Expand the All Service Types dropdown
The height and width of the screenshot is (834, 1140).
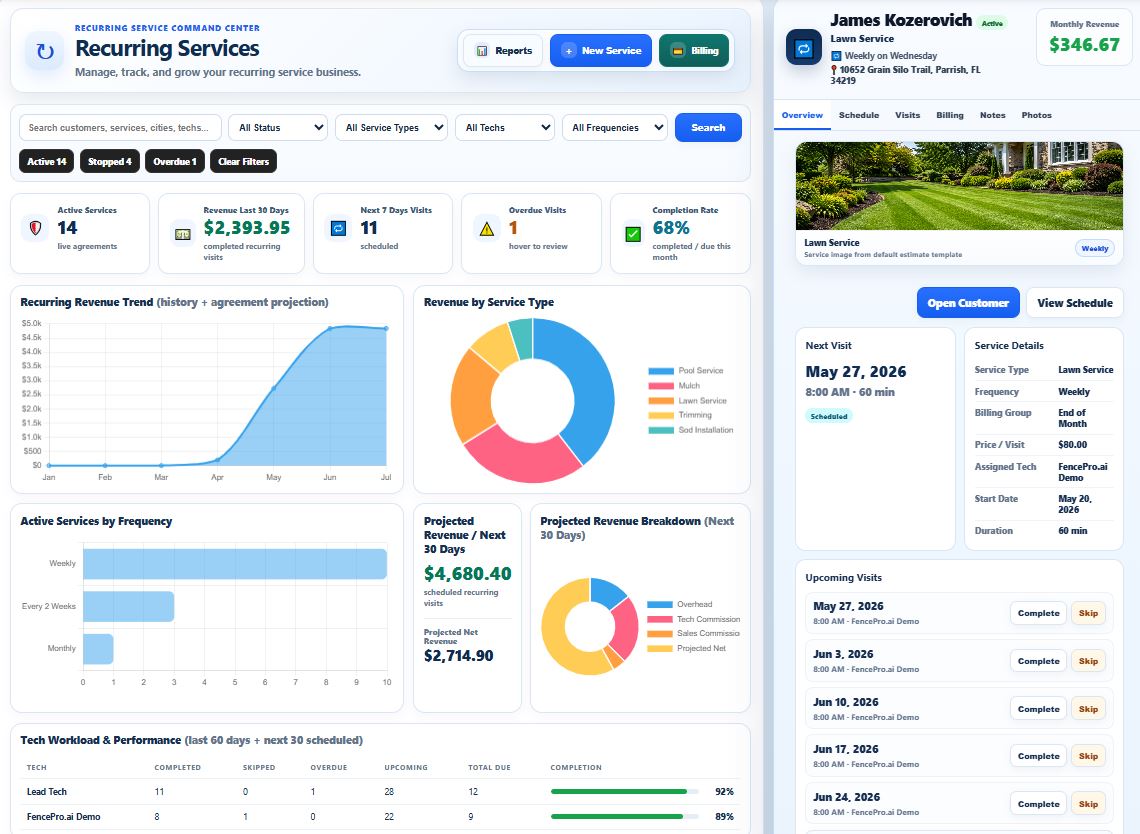(391, 127)
